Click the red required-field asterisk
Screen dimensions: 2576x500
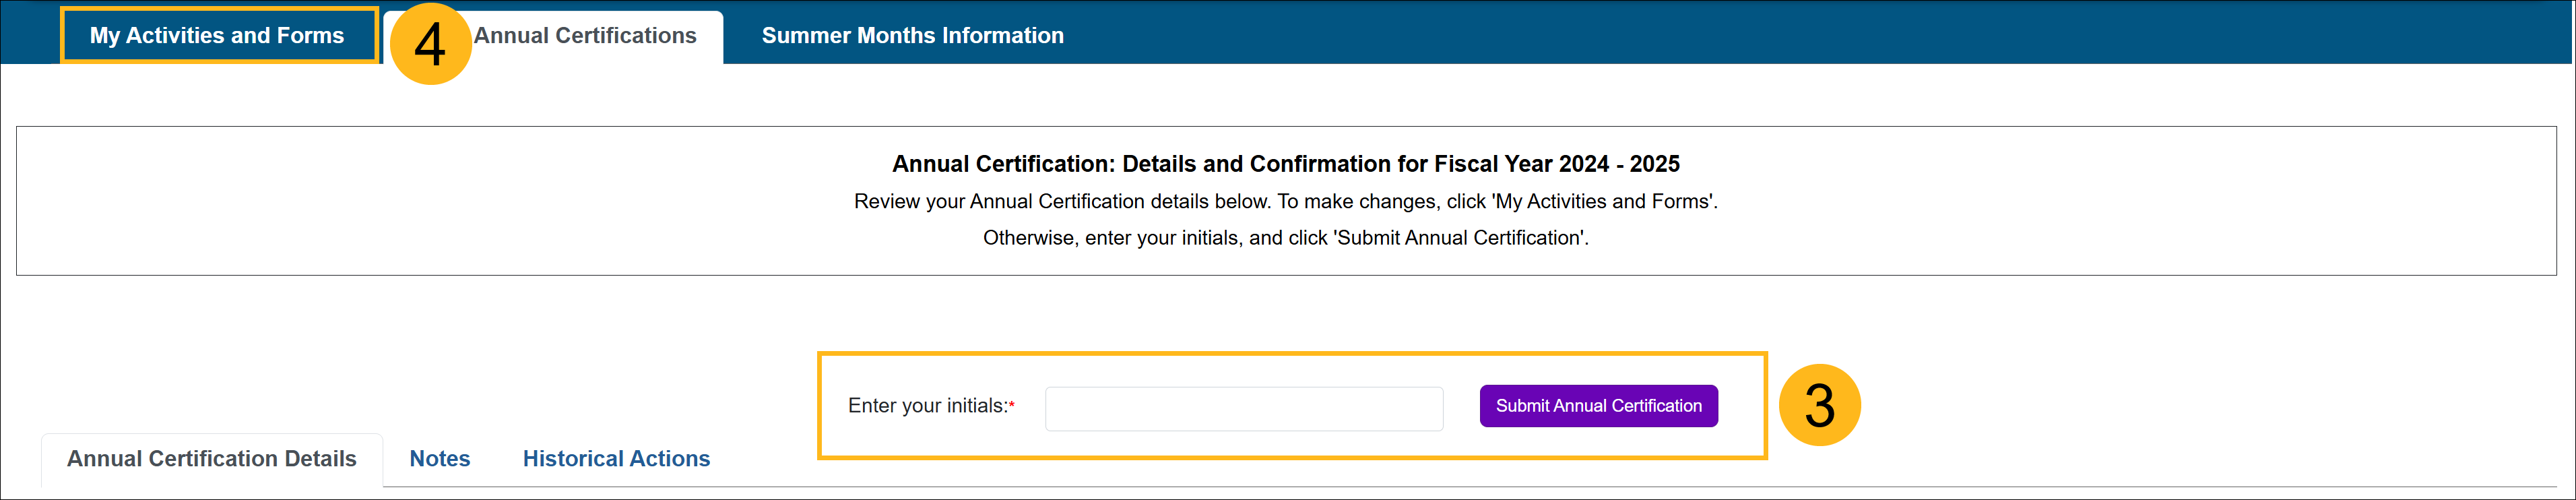1012,405
